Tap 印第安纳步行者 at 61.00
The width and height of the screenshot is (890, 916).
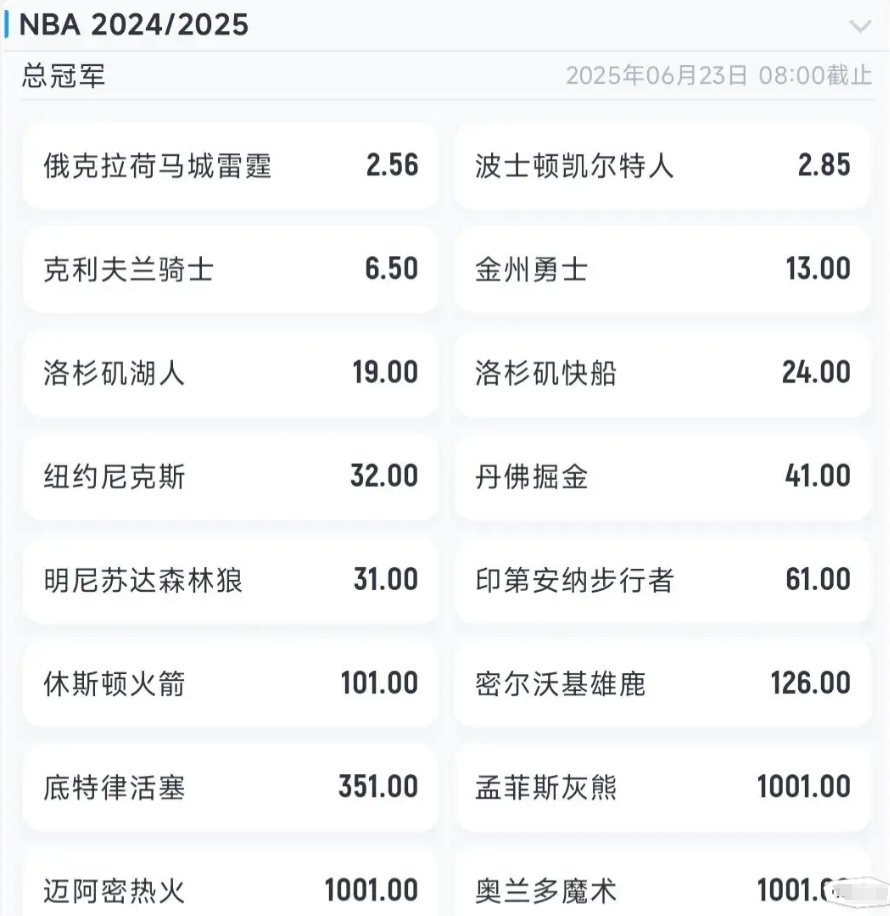(x=663, y=580)
